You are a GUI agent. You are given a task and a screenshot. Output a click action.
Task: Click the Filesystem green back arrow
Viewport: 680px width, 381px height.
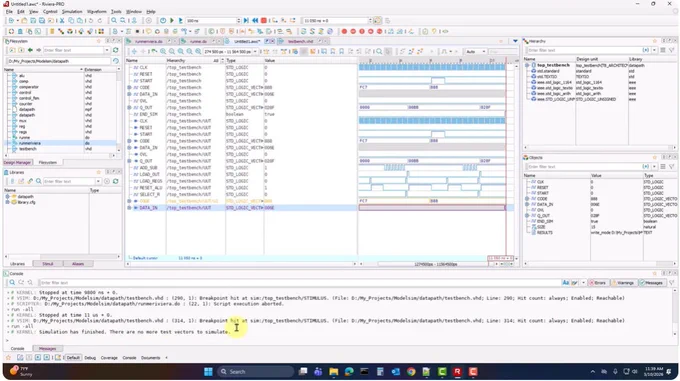click(x=30, y=50)
